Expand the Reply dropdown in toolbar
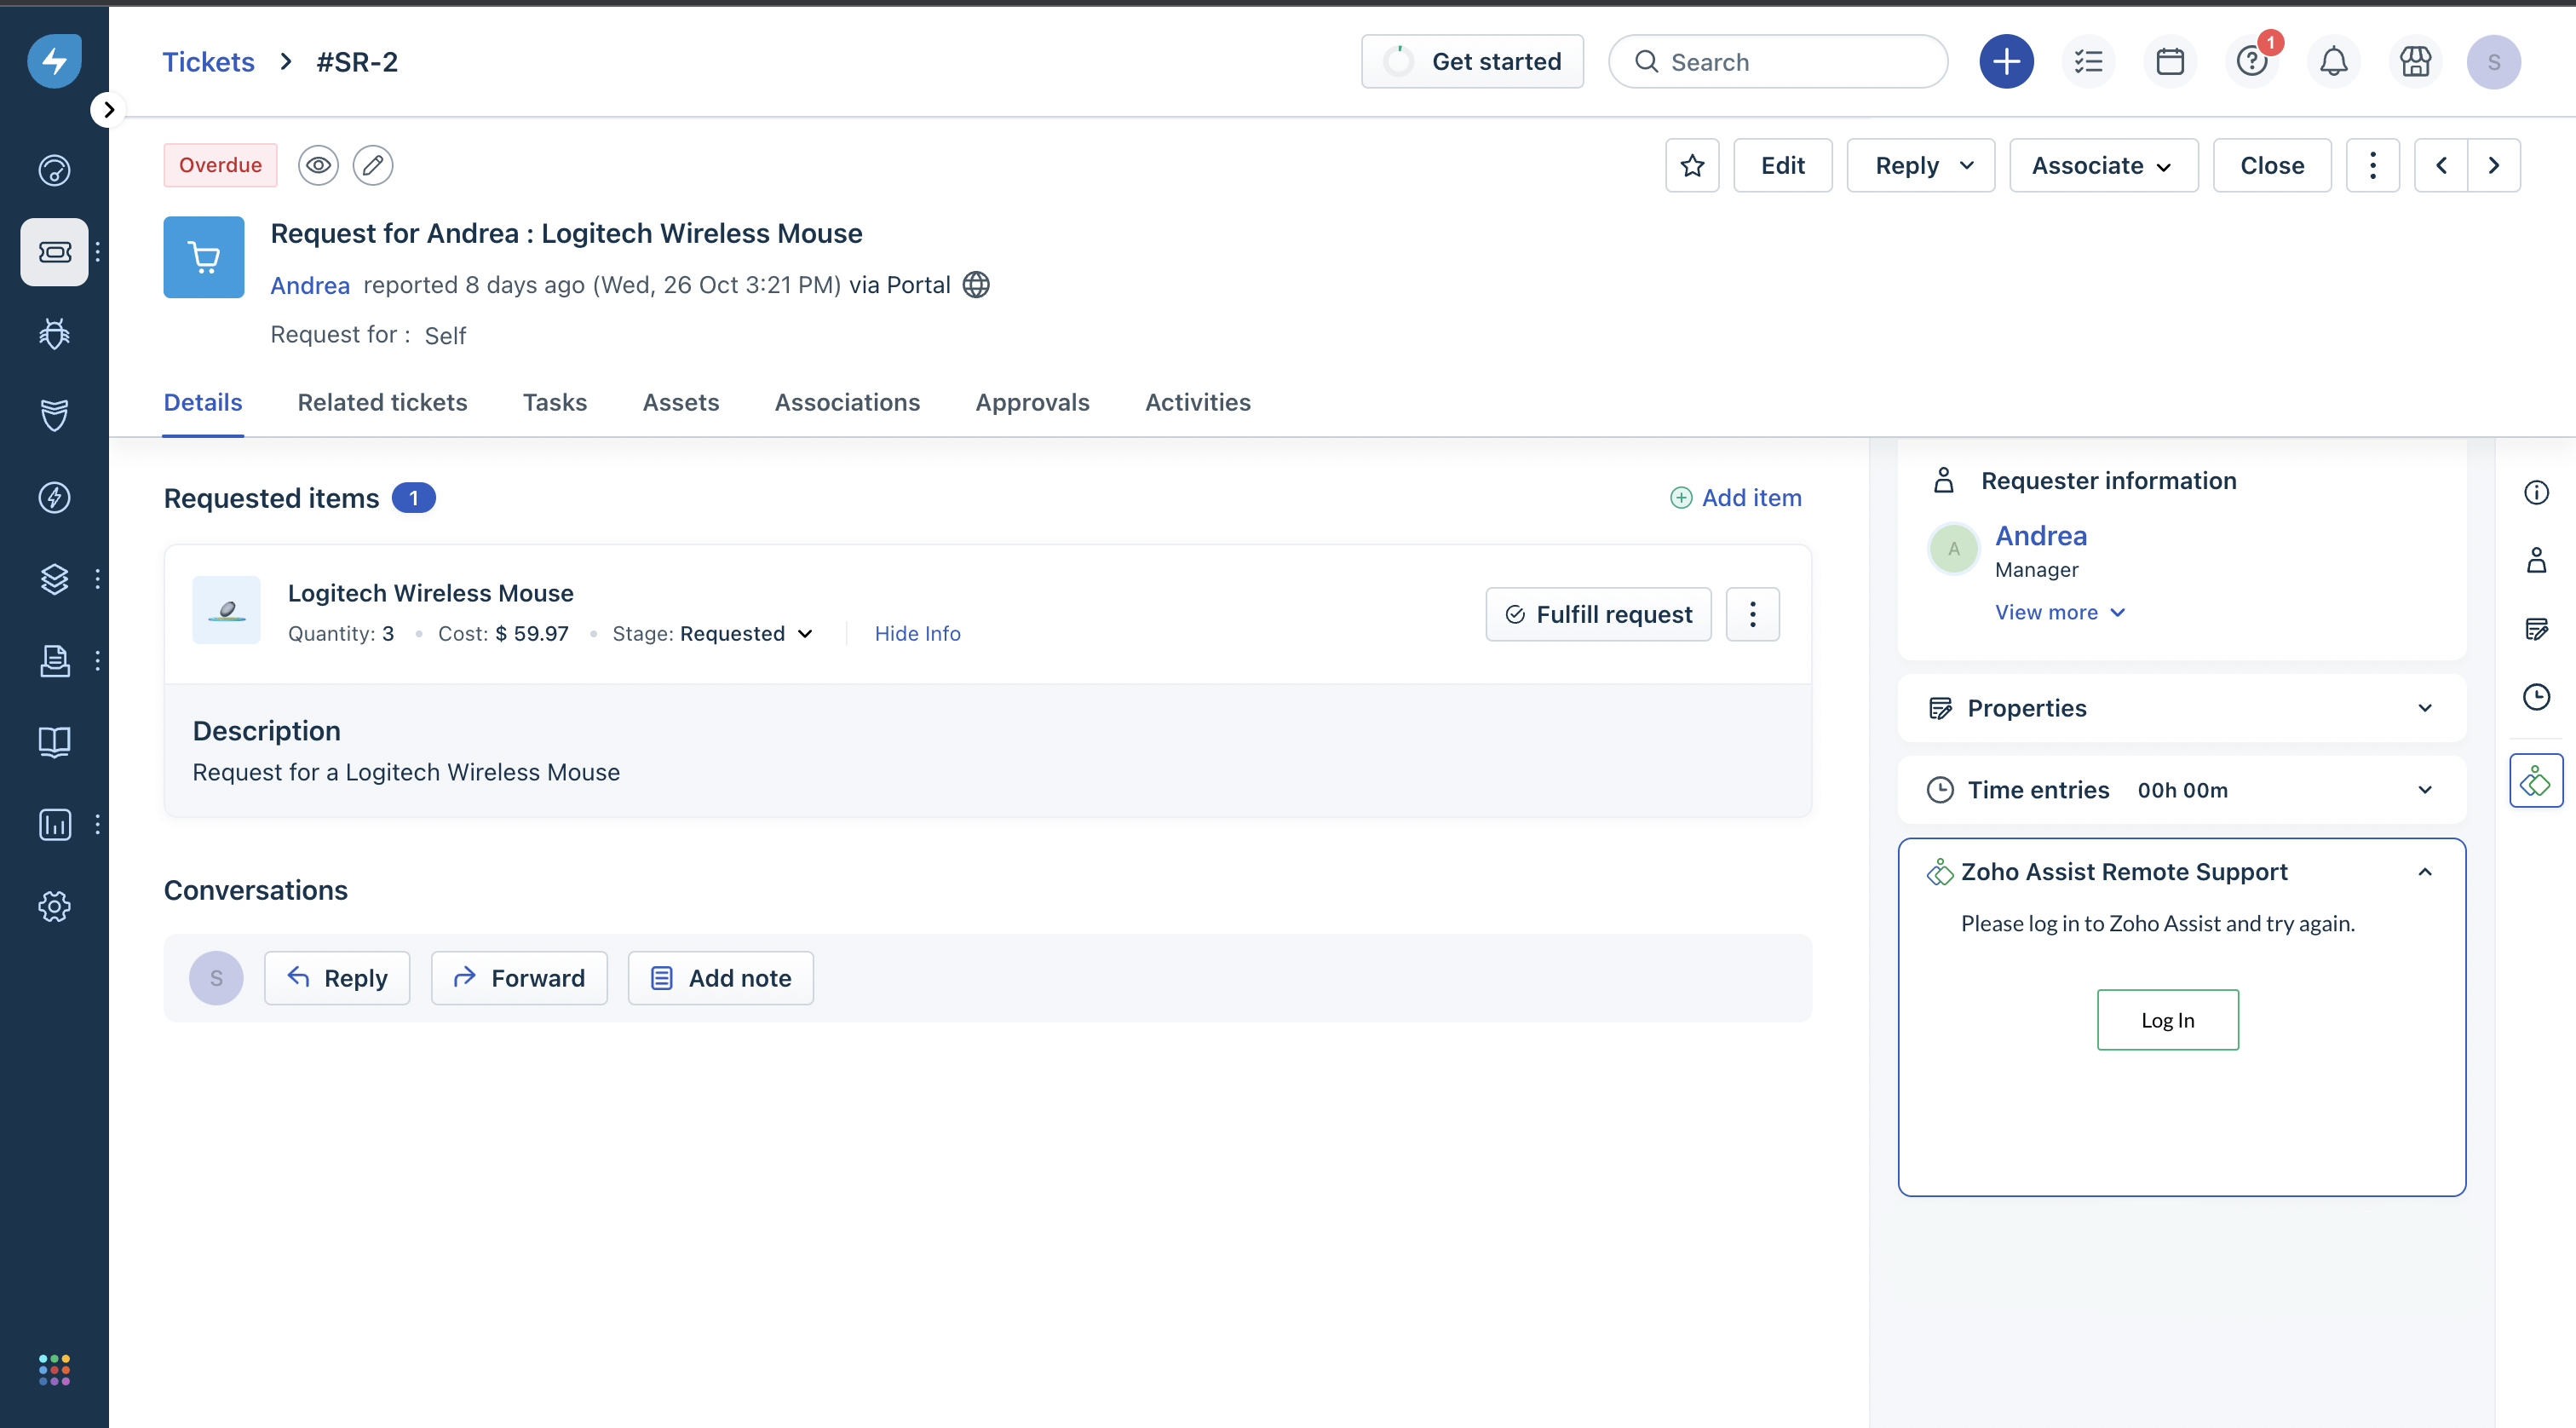 tap(1966, 165)
